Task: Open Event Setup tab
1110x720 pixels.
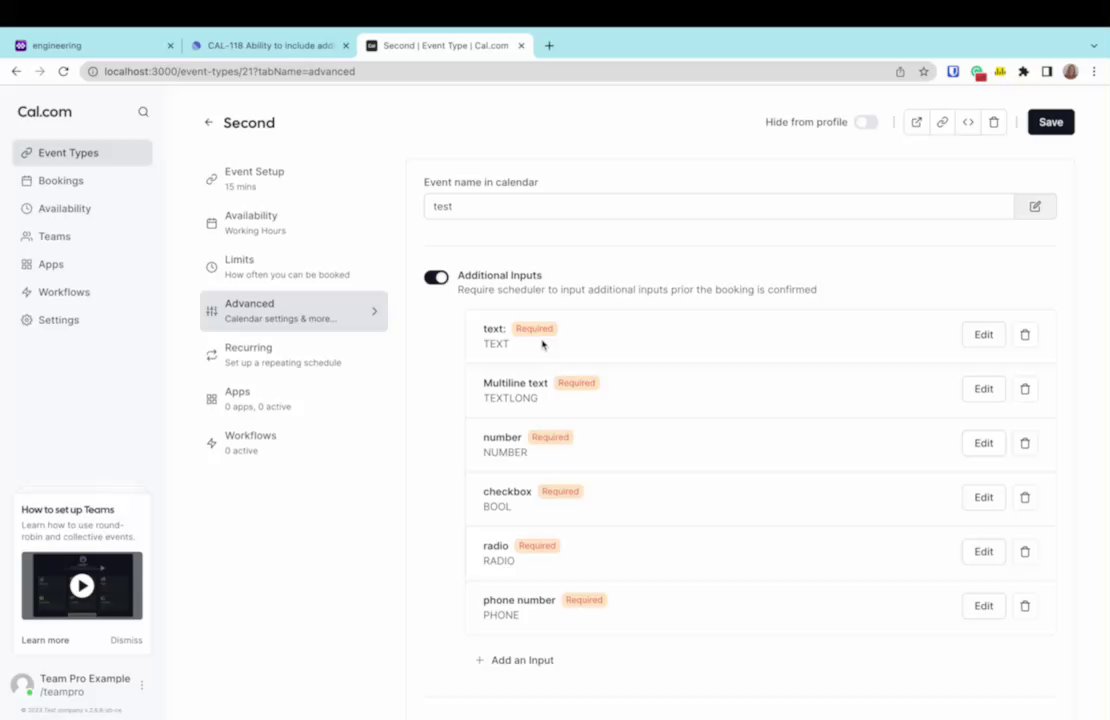Action: [x=294, y=178]
